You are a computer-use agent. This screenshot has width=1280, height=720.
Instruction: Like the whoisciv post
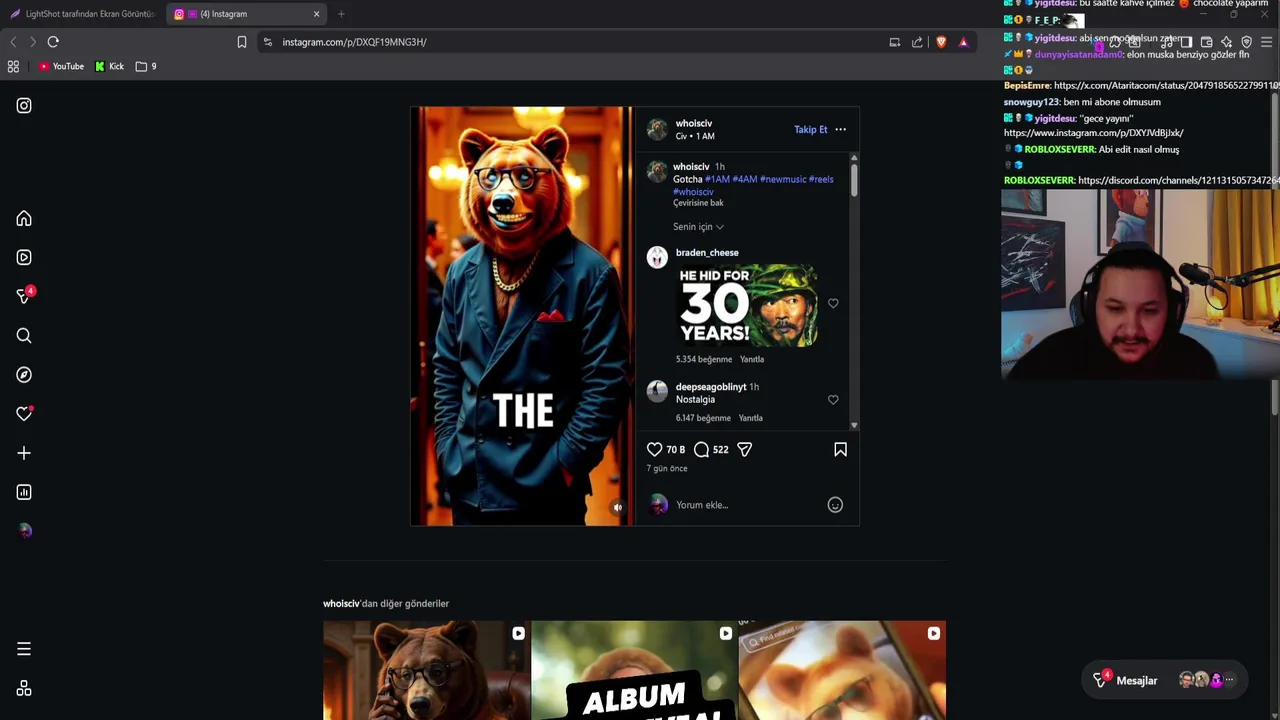coord(654,450)
